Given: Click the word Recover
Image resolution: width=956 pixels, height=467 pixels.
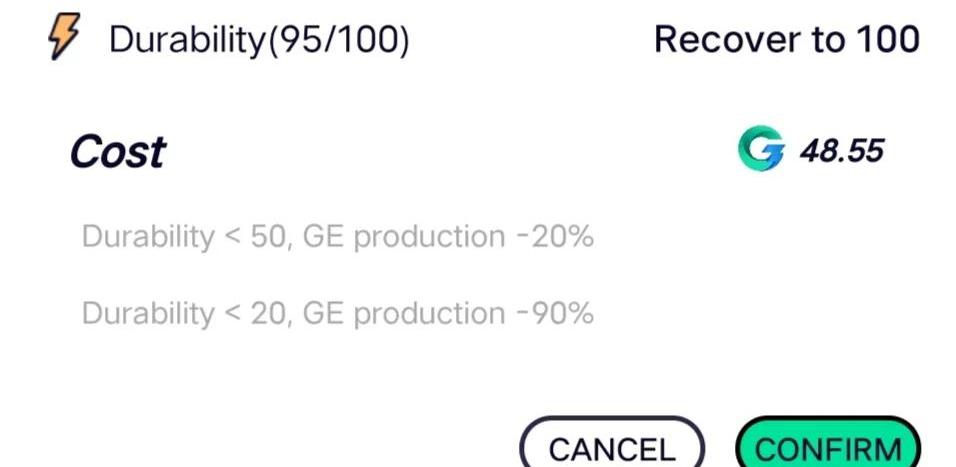Looking at the screenshot, I should [x=720, y=40].
